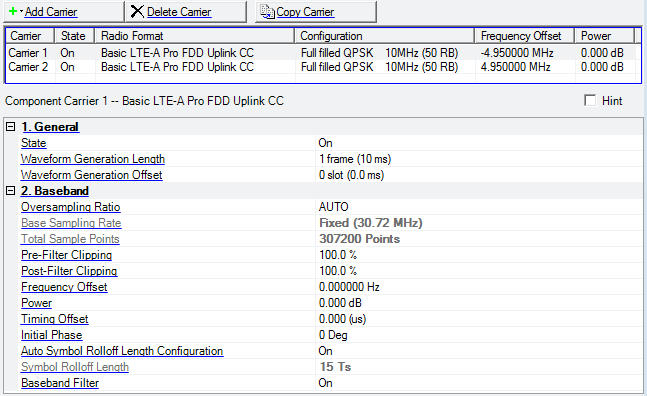This screenshot has width=647, height=396.
Task: Click the Baseband Filter On value
Action: 325,383
